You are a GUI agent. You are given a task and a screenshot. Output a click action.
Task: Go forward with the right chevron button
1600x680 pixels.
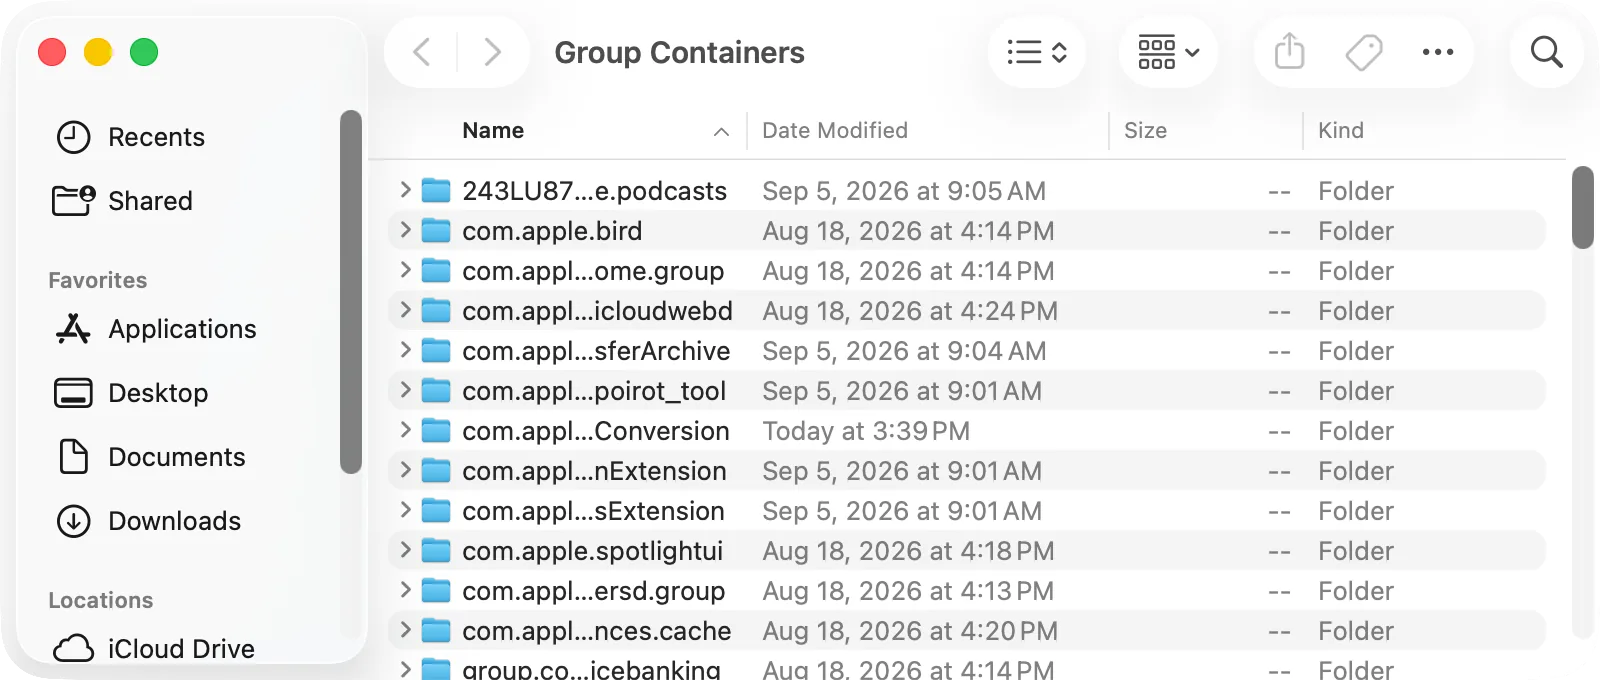click(x=492, y=52)
